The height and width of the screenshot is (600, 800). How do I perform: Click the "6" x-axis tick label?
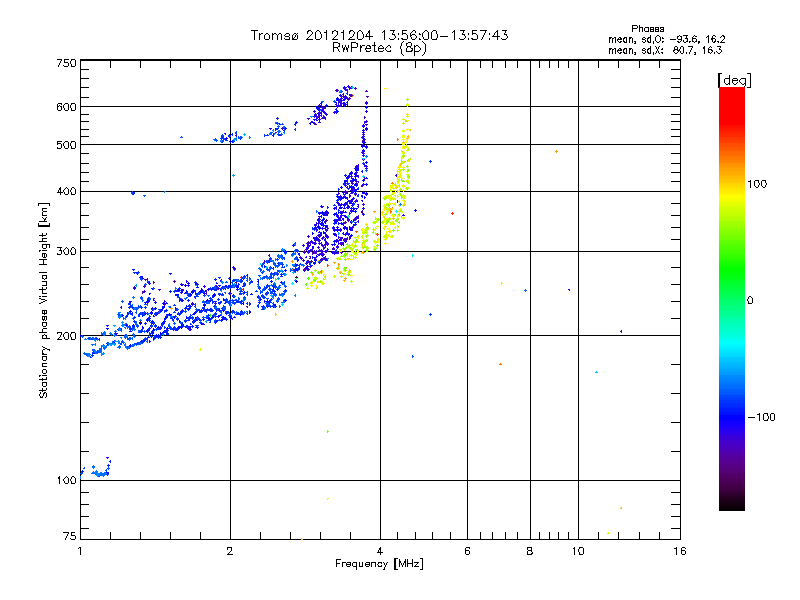click(x=467, y=551)
